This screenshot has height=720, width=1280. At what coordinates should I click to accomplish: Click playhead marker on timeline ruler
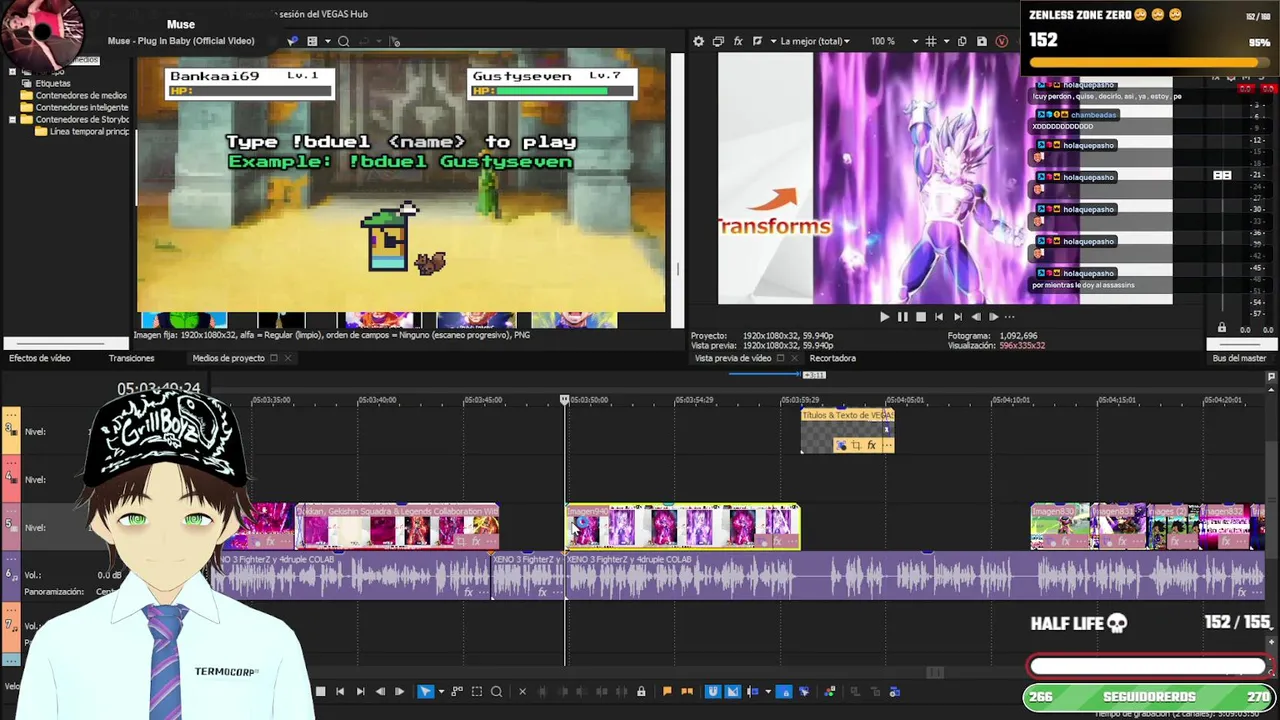click(x=565, y=400)
